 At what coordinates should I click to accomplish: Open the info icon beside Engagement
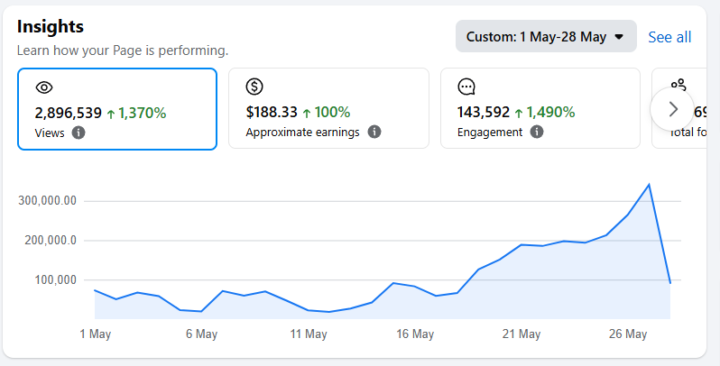point(537,132)
